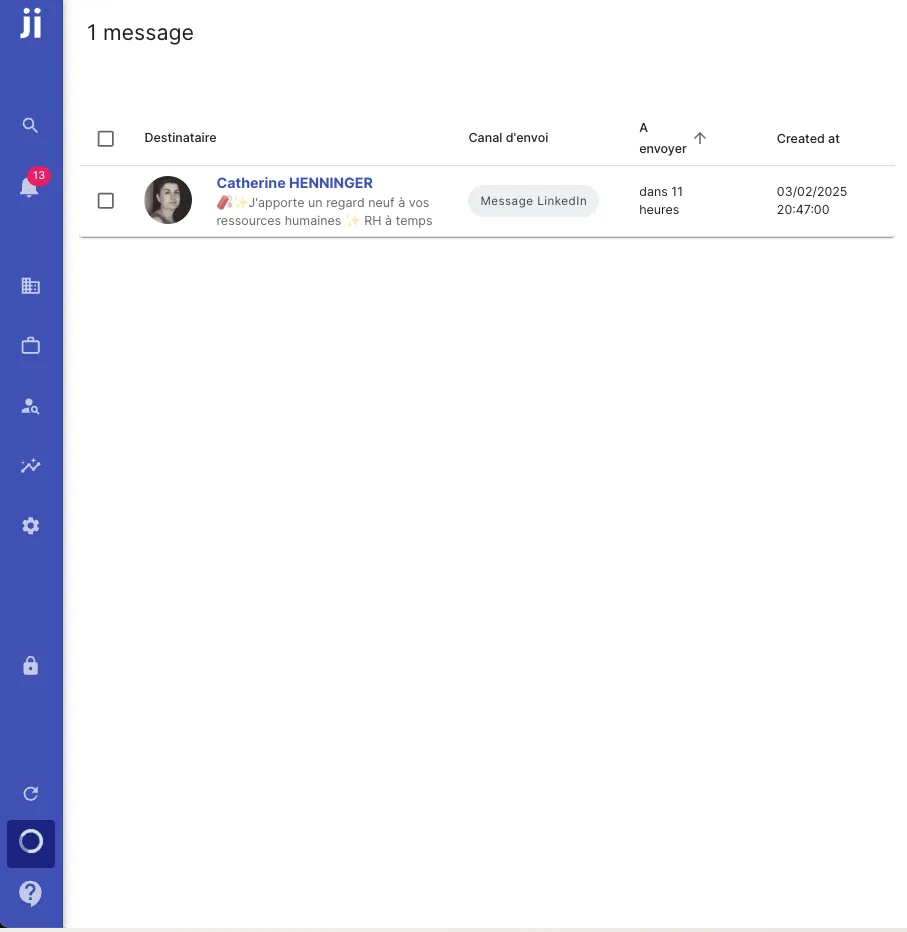Click Catherine's profile picture thumbnail
Image resolution: width=907 pixels, height=932 pixels.
coord(168,200)
